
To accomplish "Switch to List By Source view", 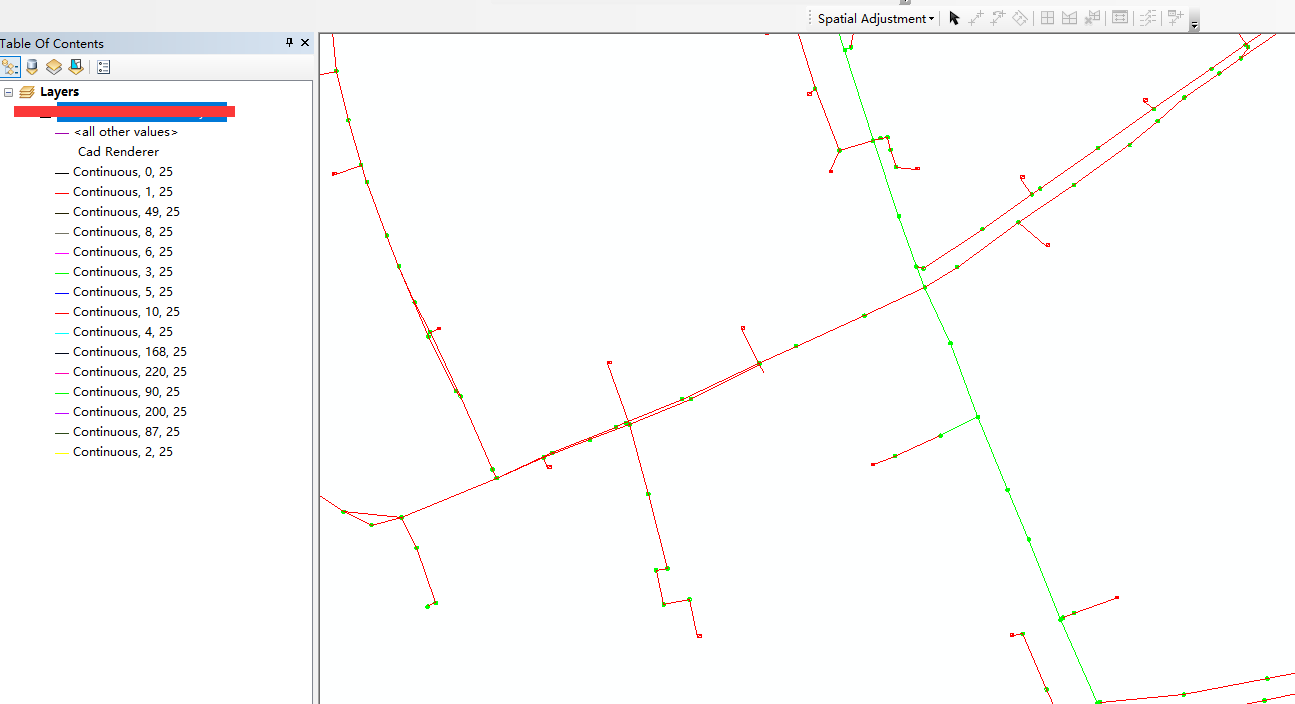I will point(32,67).
